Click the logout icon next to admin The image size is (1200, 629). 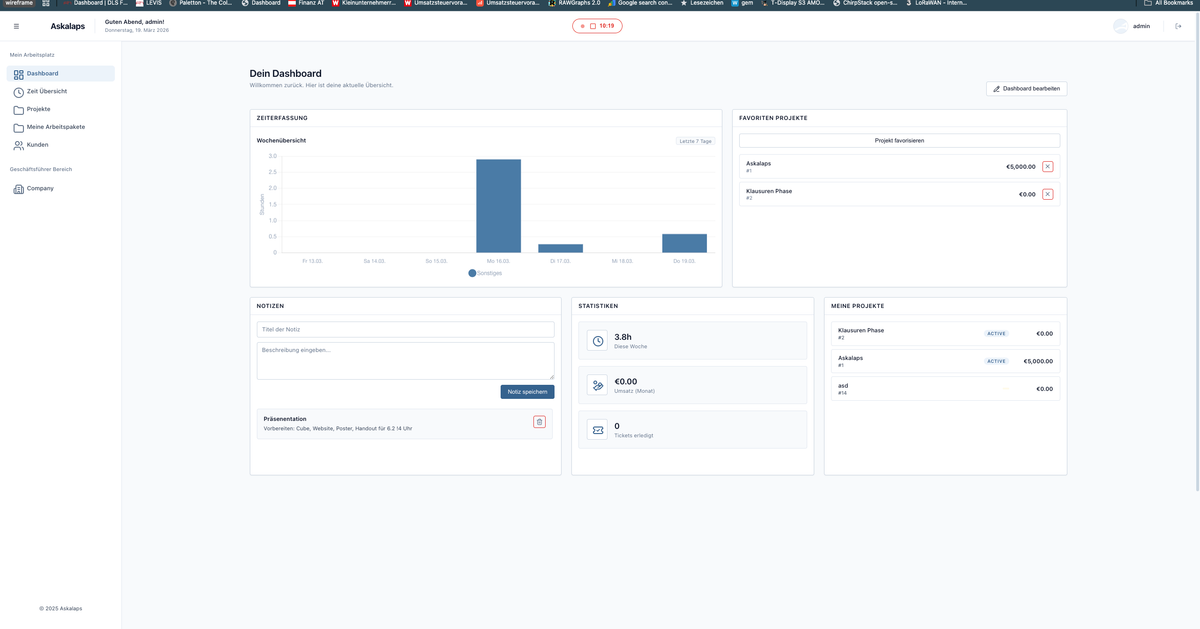pyautogui.click(x=1178, y=26)
